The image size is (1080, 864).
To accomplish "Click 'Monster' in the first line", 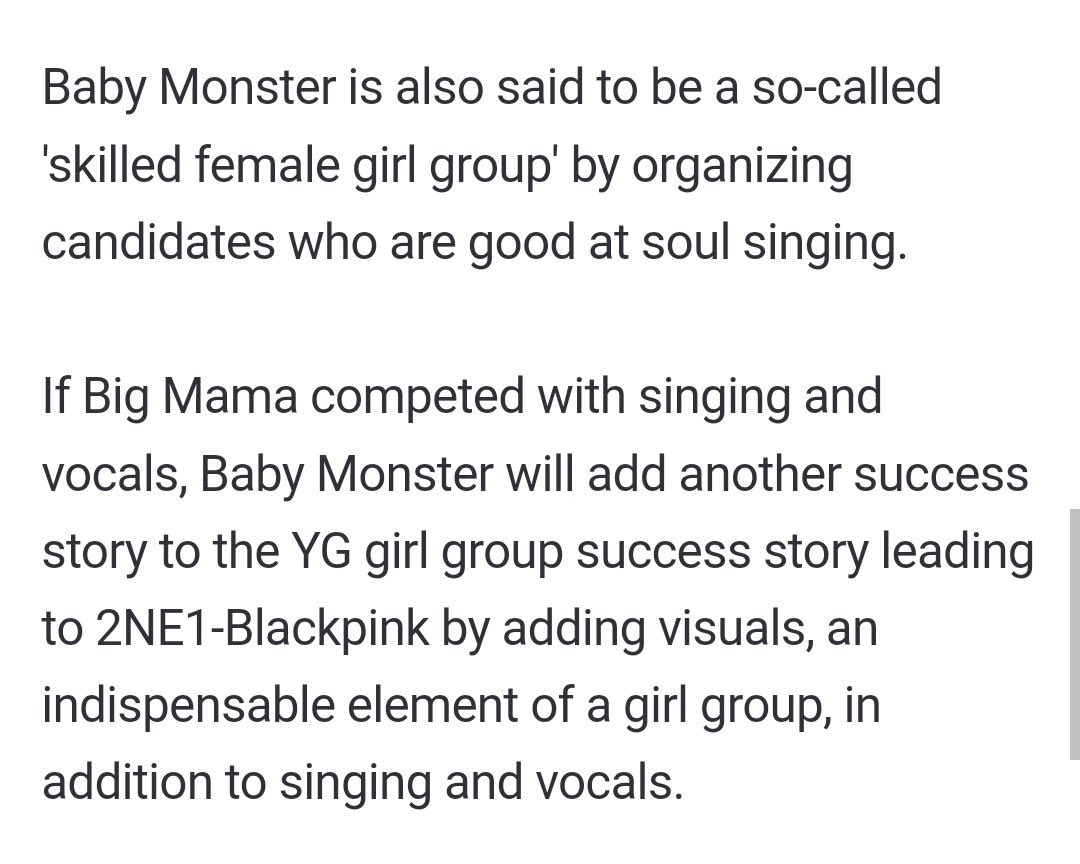I will point(247,88).
